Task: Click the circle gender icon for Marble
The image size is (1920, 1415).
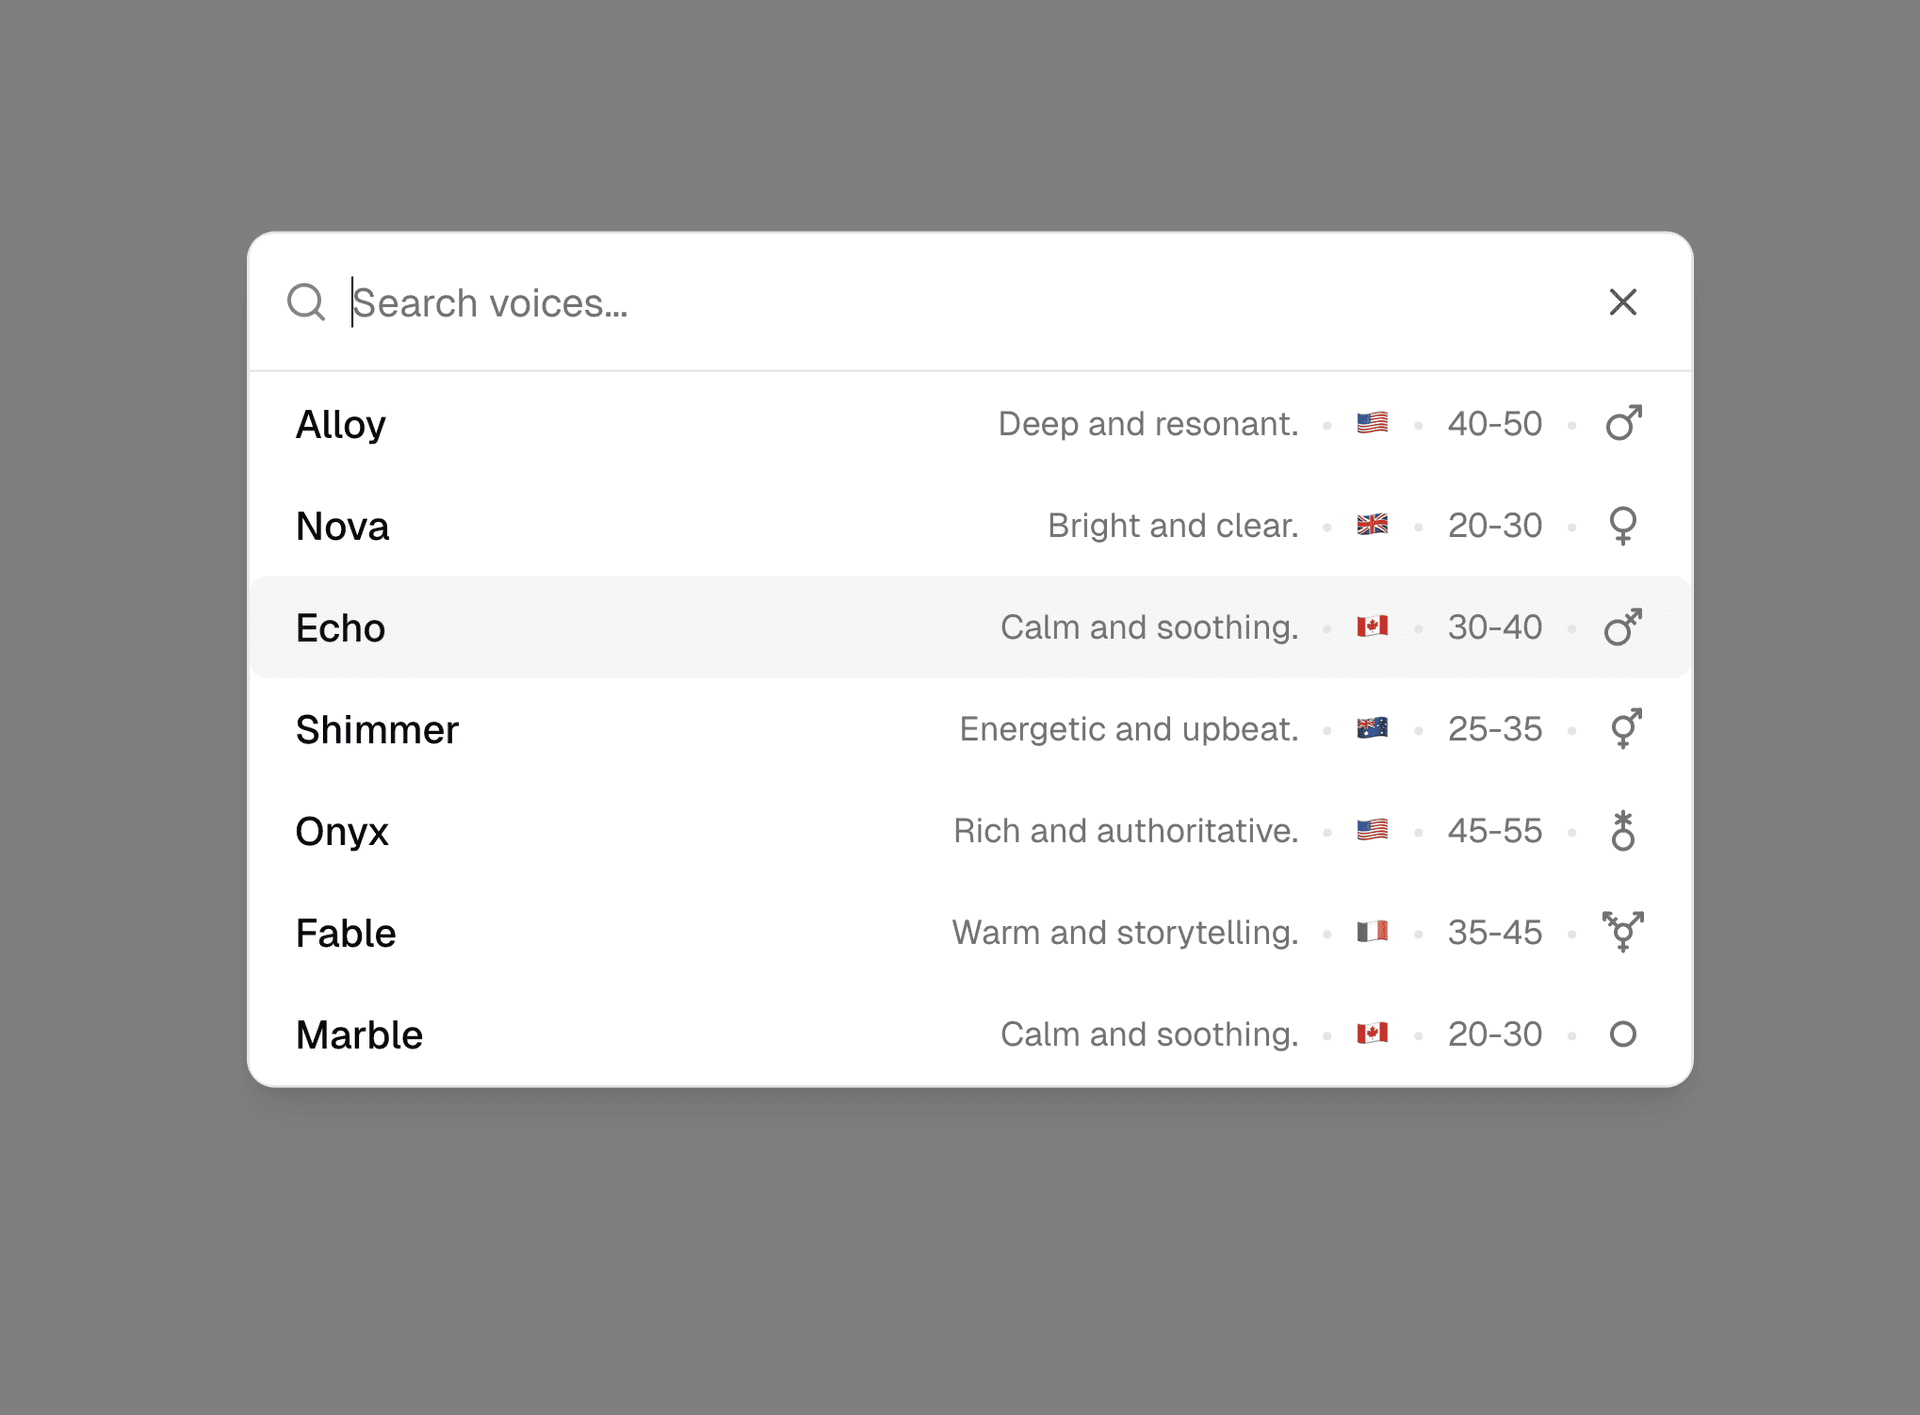Action: (1623, 1034)
